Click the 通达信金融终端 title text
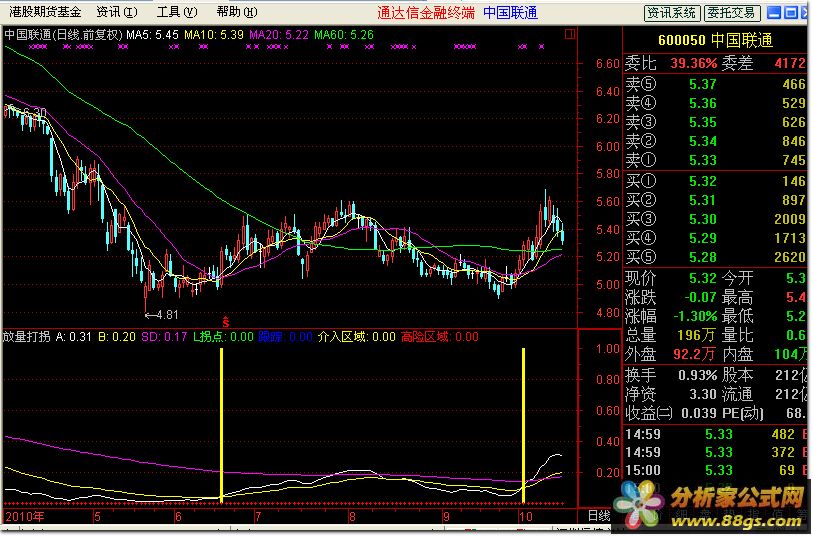The width and height of the screenshot is (813, 536). [426, 12]
